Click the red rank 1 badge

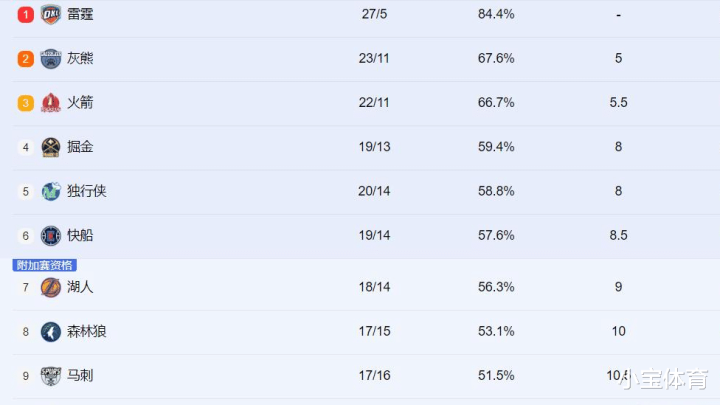(26, 15)
